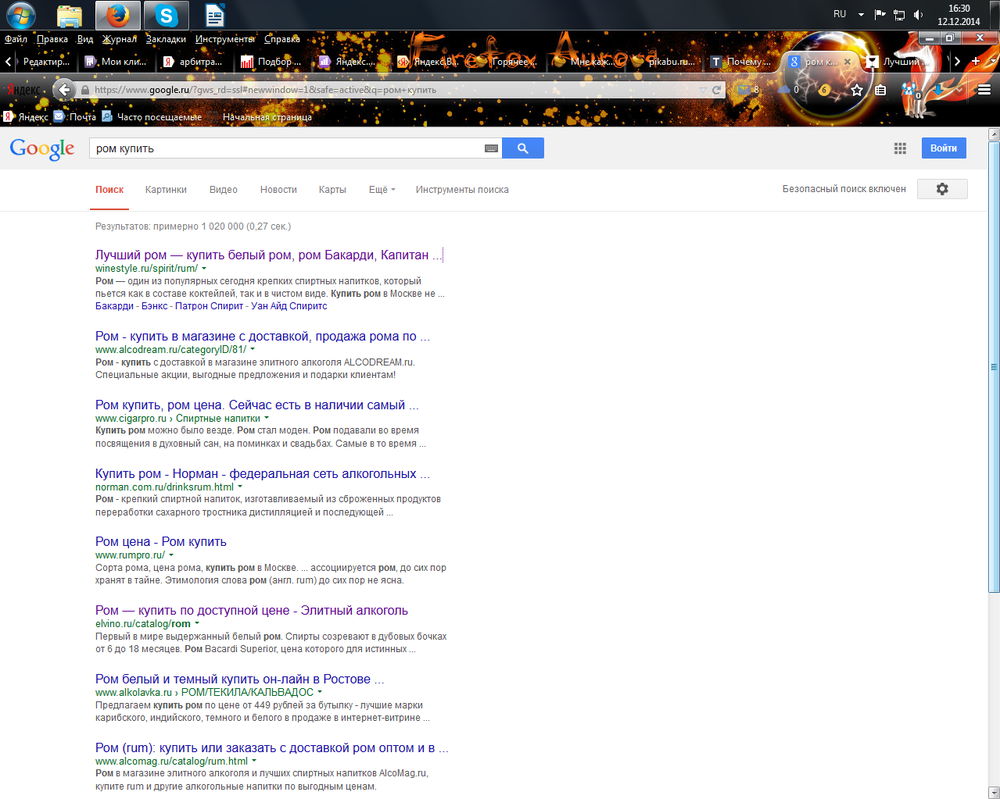
Task: Switch to the Видео search tab
Action: tap(223, 189)
